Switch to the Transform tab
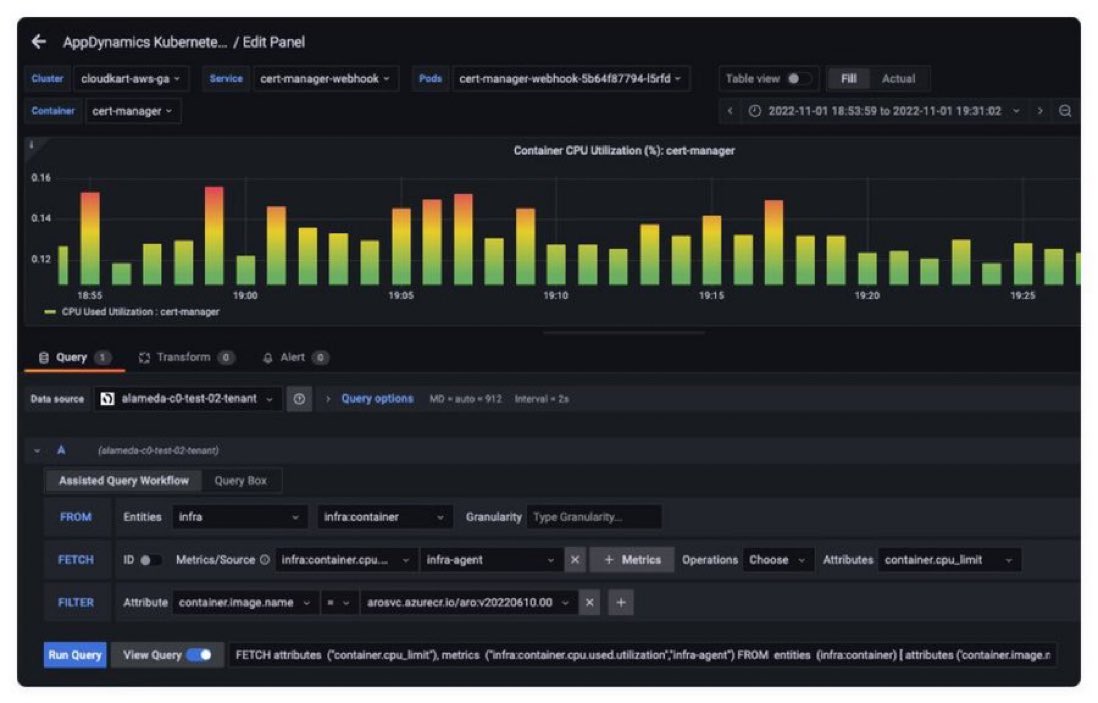Screen dimensions: 1098x703 point(186,358)
